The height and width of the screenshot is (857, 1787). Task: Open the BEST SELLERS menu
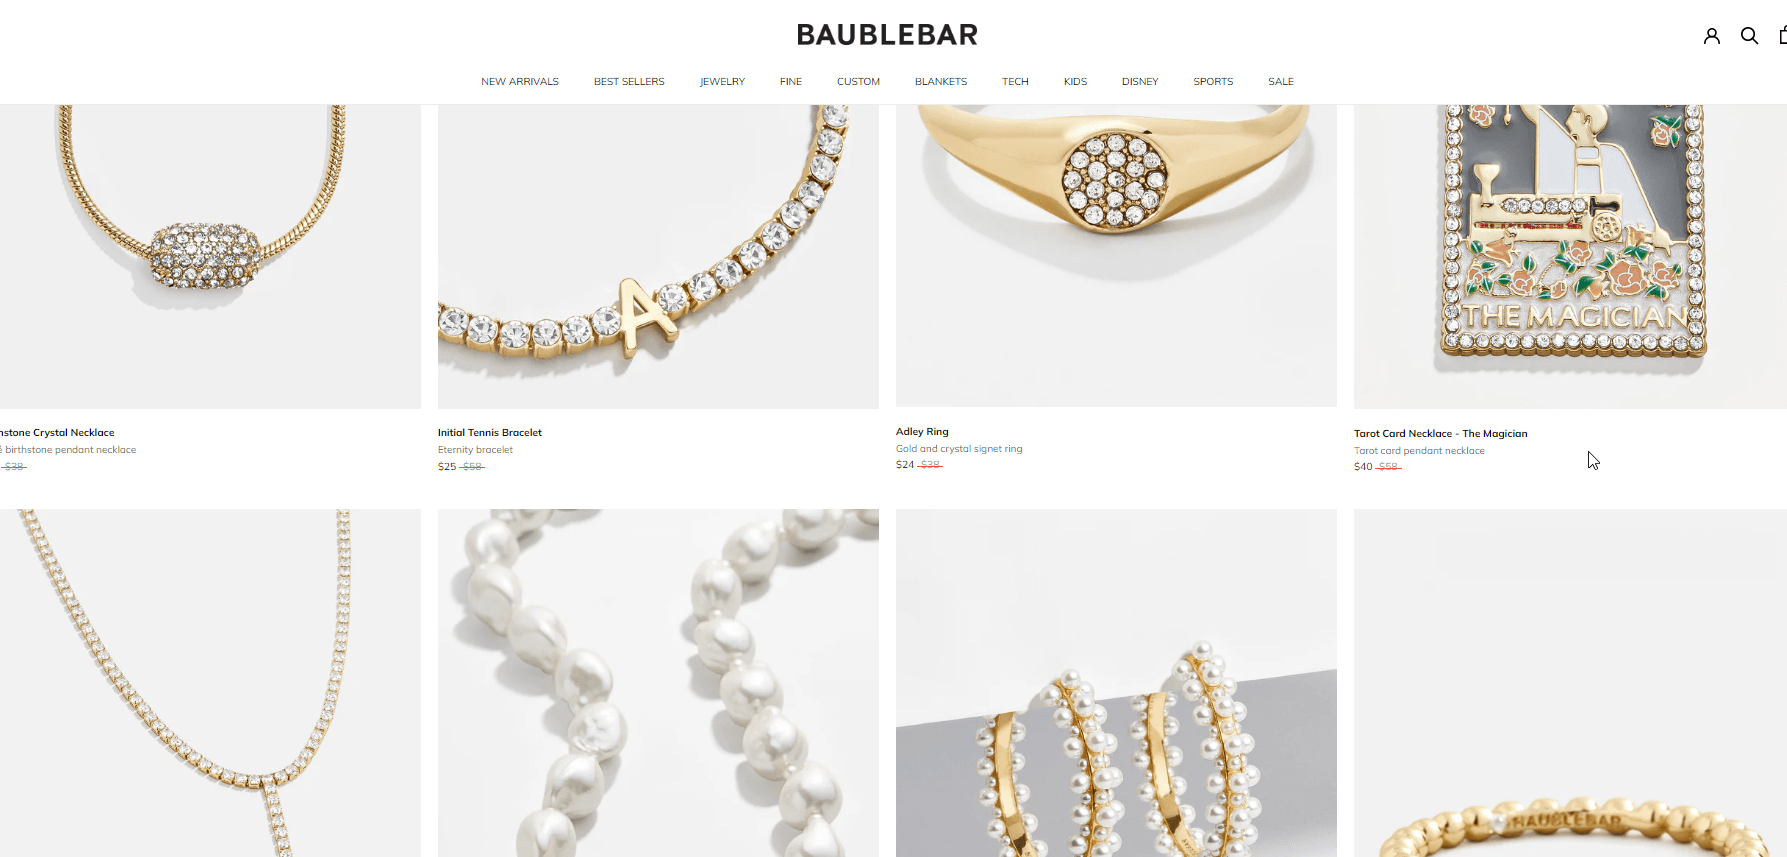pyautogui.click(x=629, y=82)
